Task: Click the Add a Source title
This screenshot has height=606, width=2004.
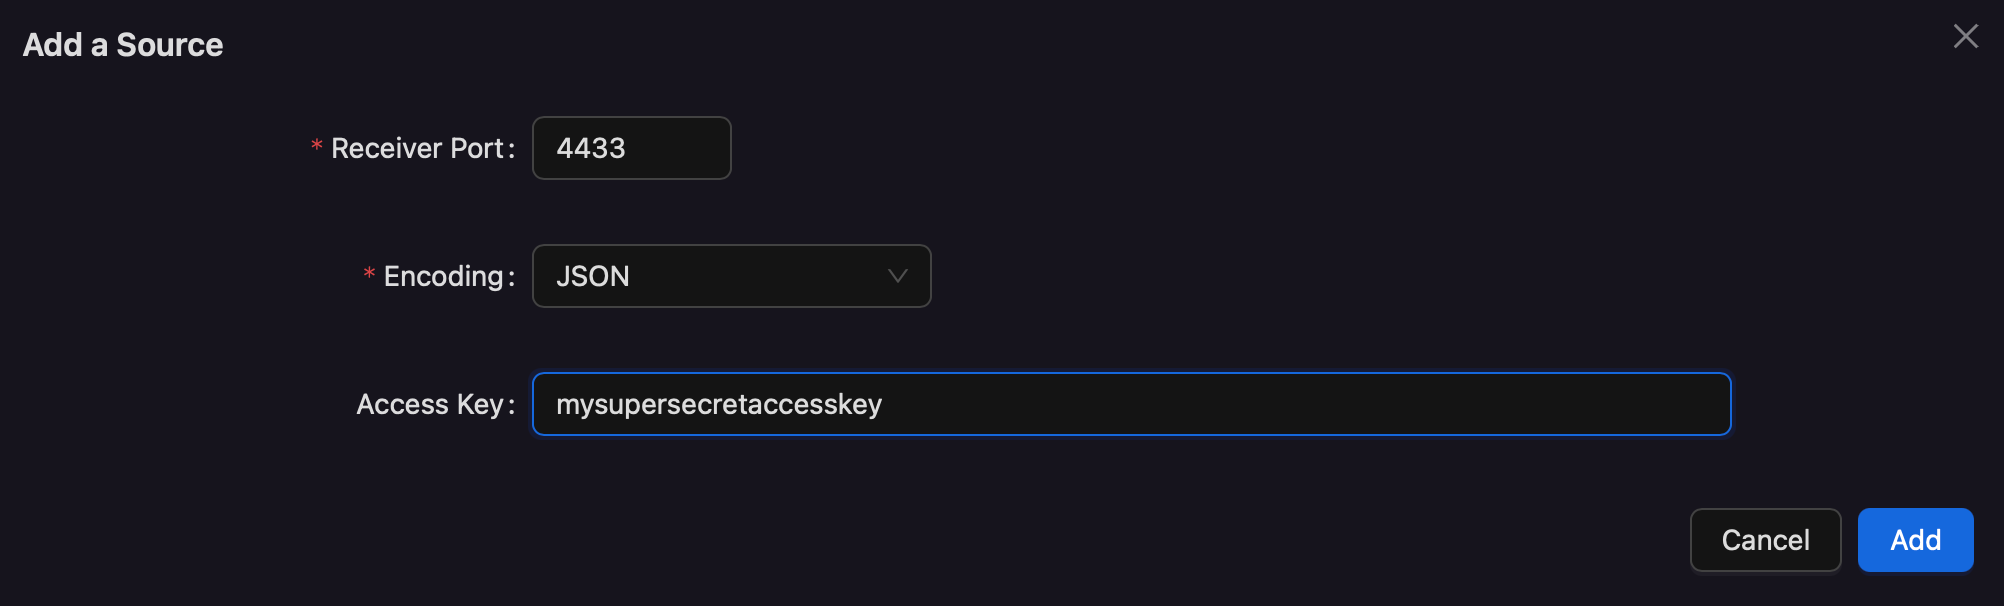Action: 123,45
